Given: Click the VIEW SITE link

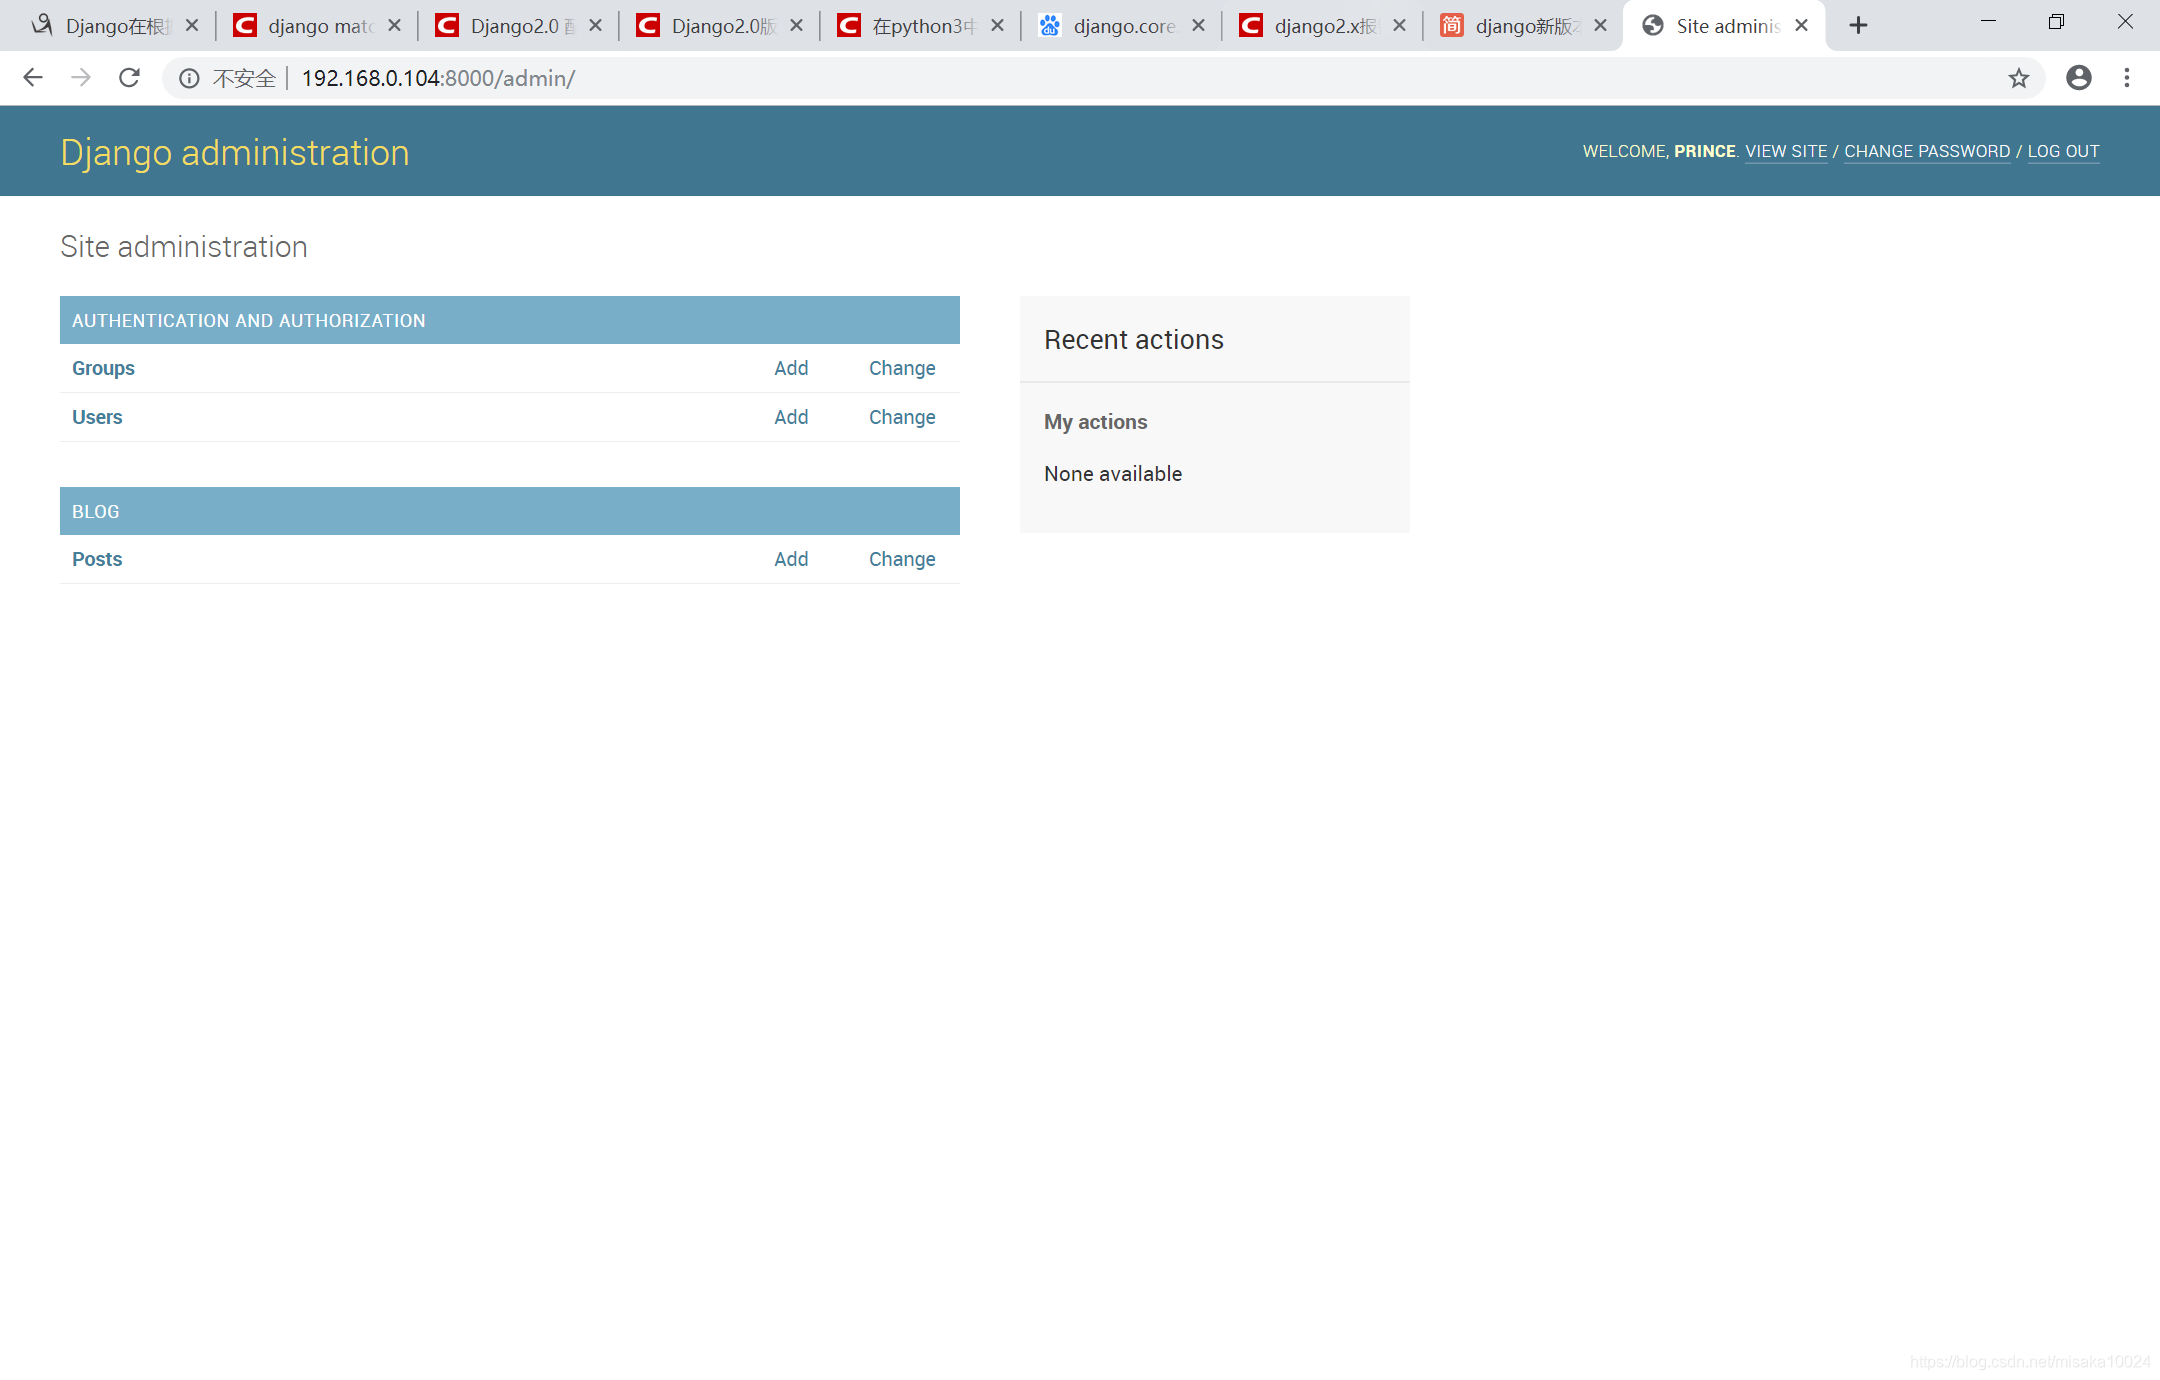Looking at the screenshot, I should pyautogui.click(x=1786, y=151).
